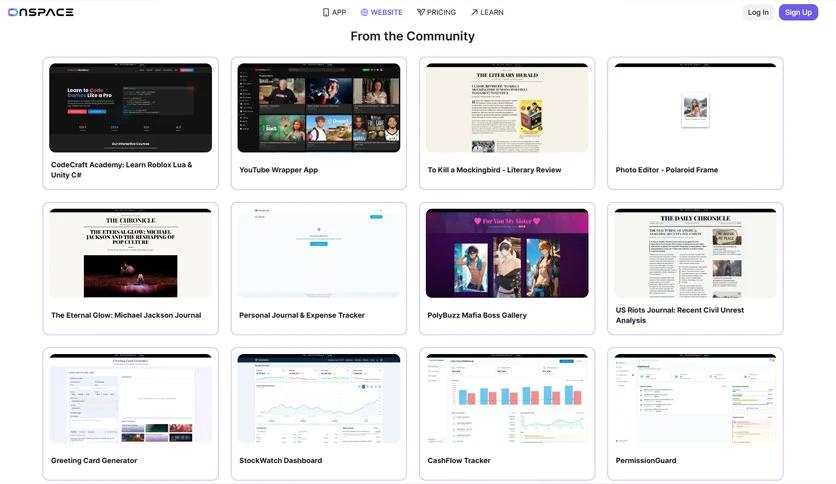Click the tag icon beside PRICING

[x=421, y=12]
